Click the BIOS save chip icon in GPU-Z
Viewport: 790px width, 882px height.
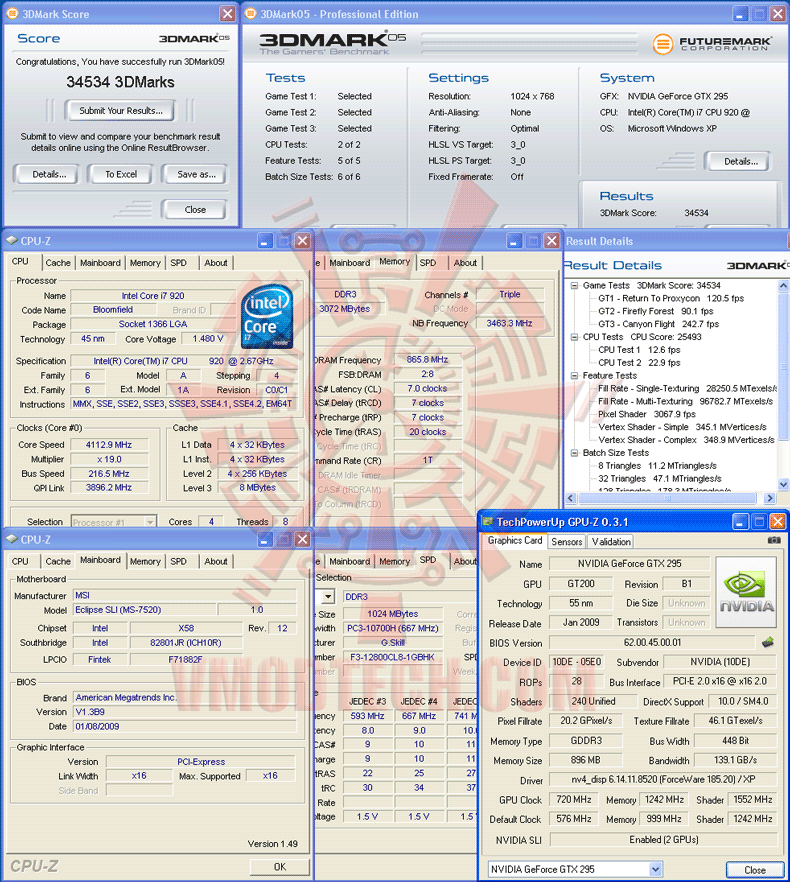[768, 642]
